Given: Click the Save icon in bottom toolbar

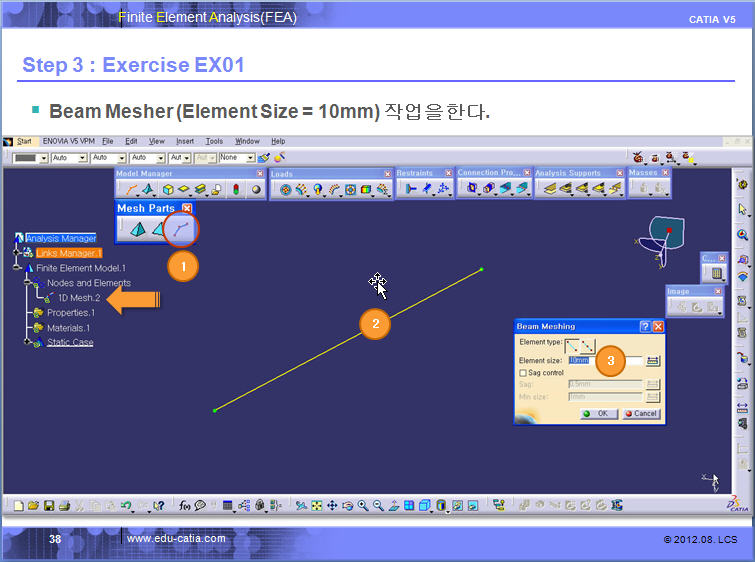Looking at the screenshot, I should 49,506.
